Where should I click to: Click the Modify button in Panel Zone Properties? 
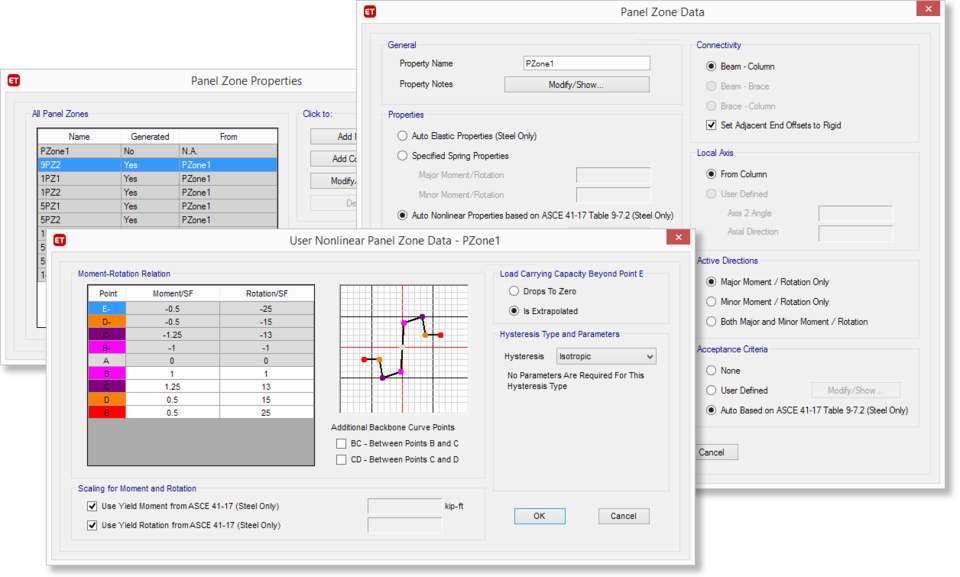point(334,181)
